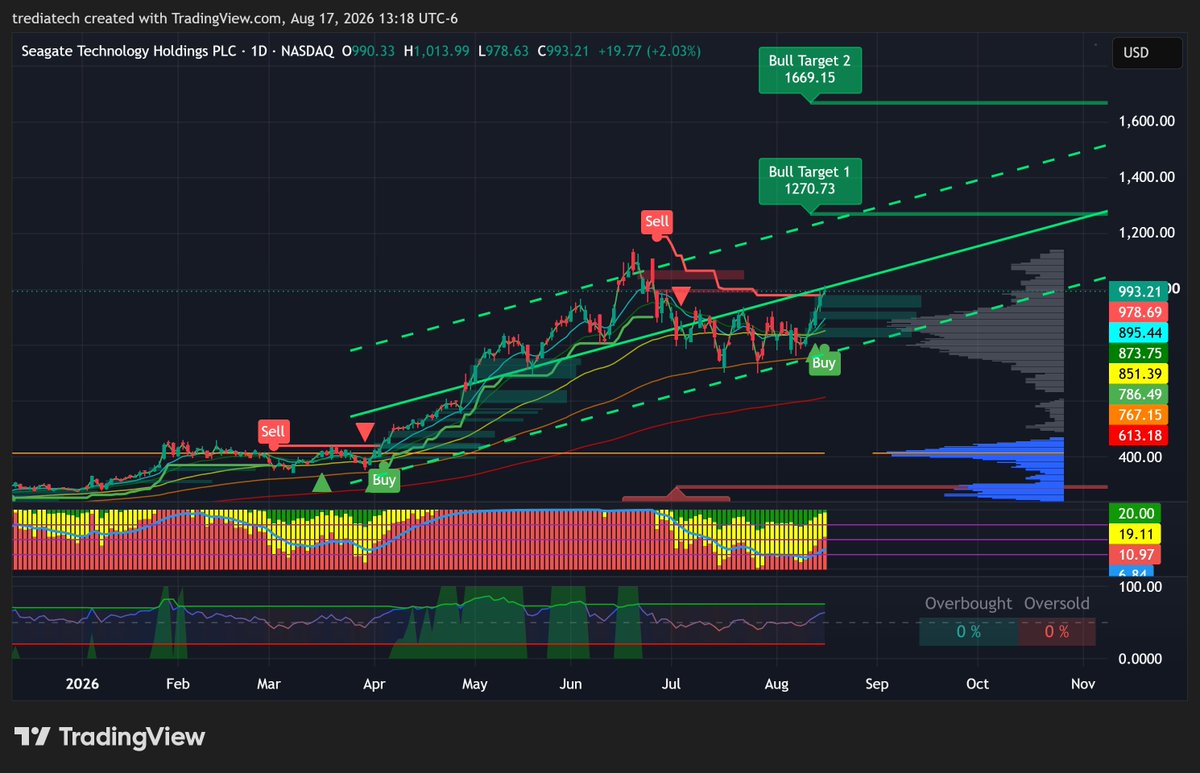Viewport: 1200px width, 773px height.
Task: Click the Sep label on time axis
Action: [x=876, y=685]
